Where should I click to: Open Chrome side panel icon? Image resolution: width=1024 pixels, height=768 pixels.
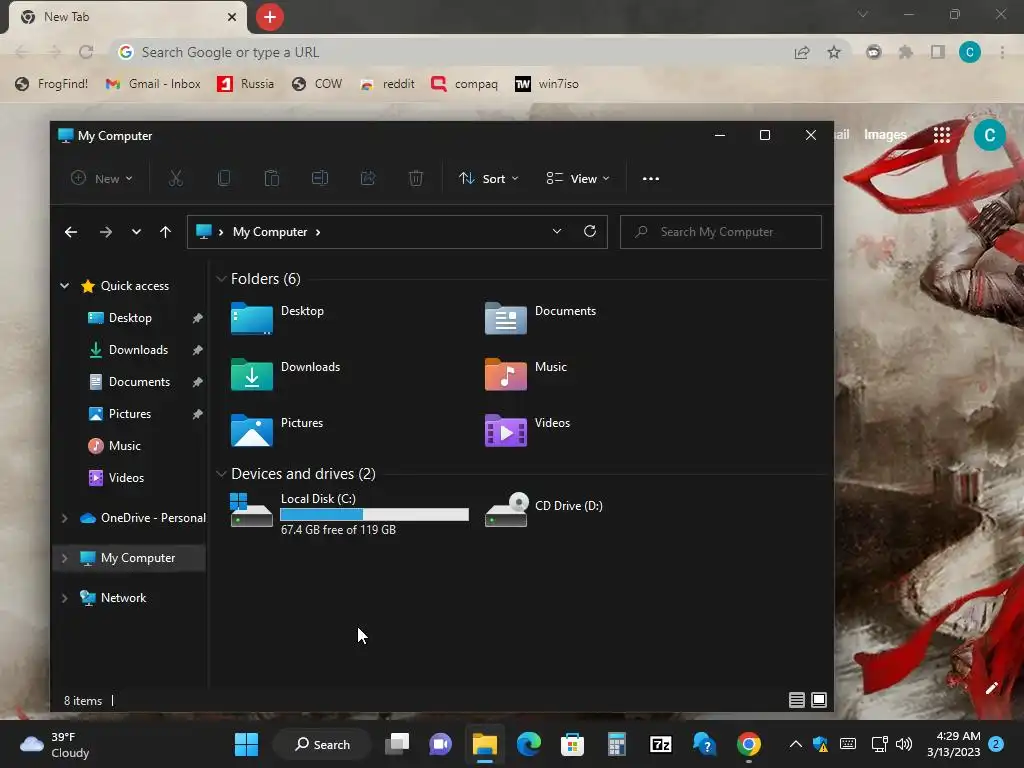coord(938,52)
